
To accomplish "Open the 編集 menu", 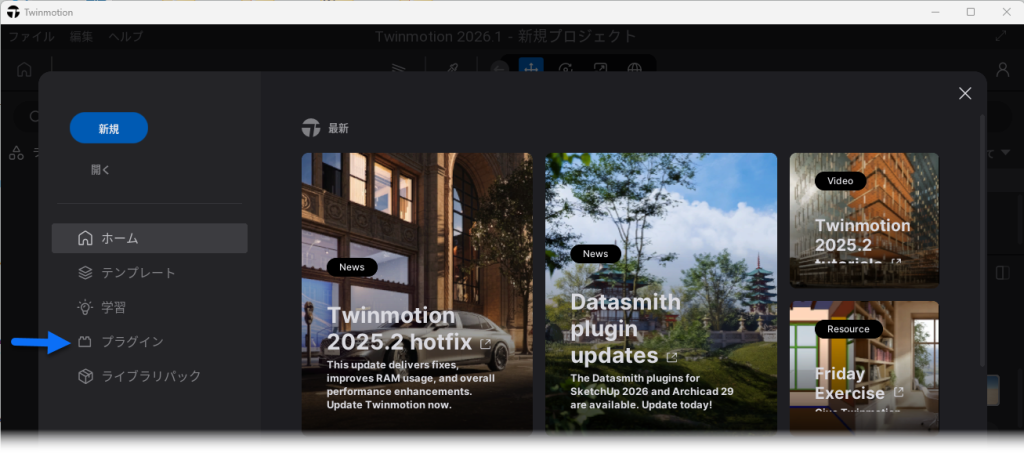I will pos(82,37).
